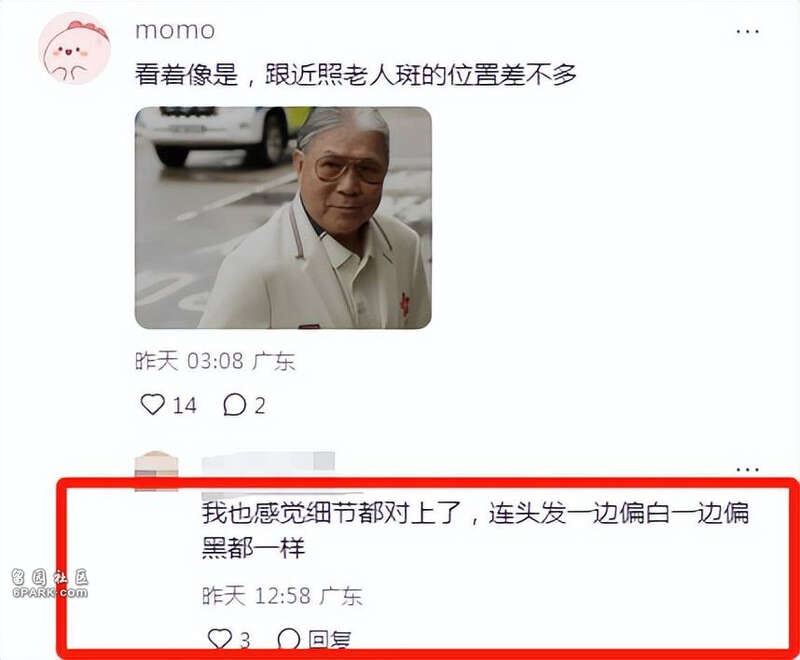Screen dimensions: 800x660
Task: Open more options on the reply comment
Action: (x=747, y=469)
